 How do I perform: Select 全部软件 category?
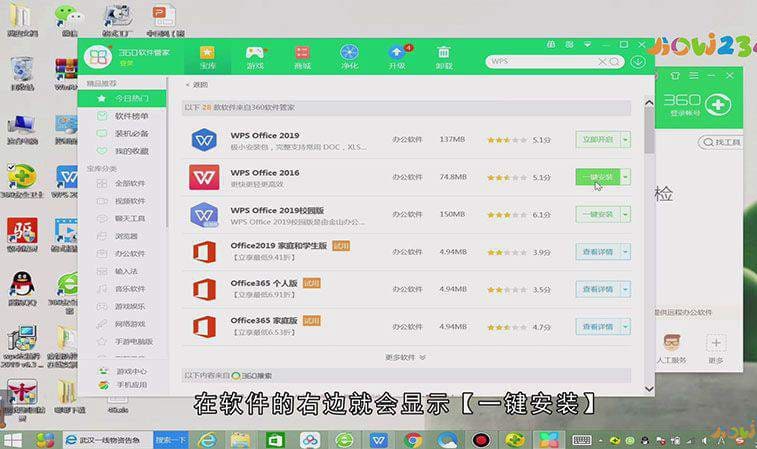pos(122,183)
